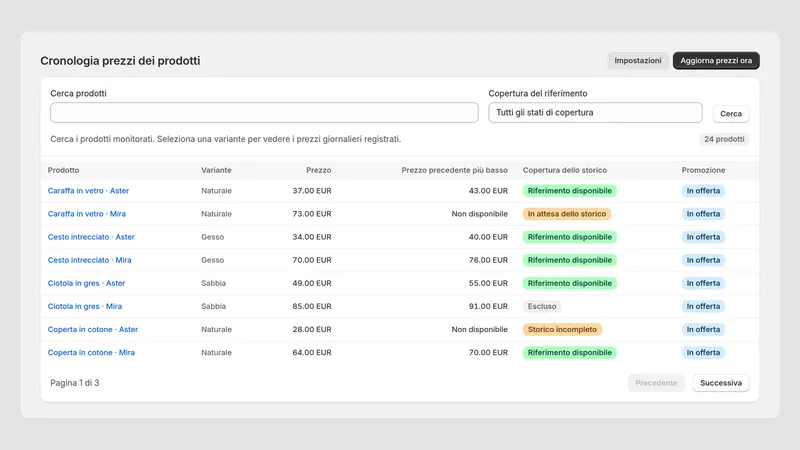Click the 91.00 EUR previous price
This screenshot has height=450, width=800.
tap(488, 306)
